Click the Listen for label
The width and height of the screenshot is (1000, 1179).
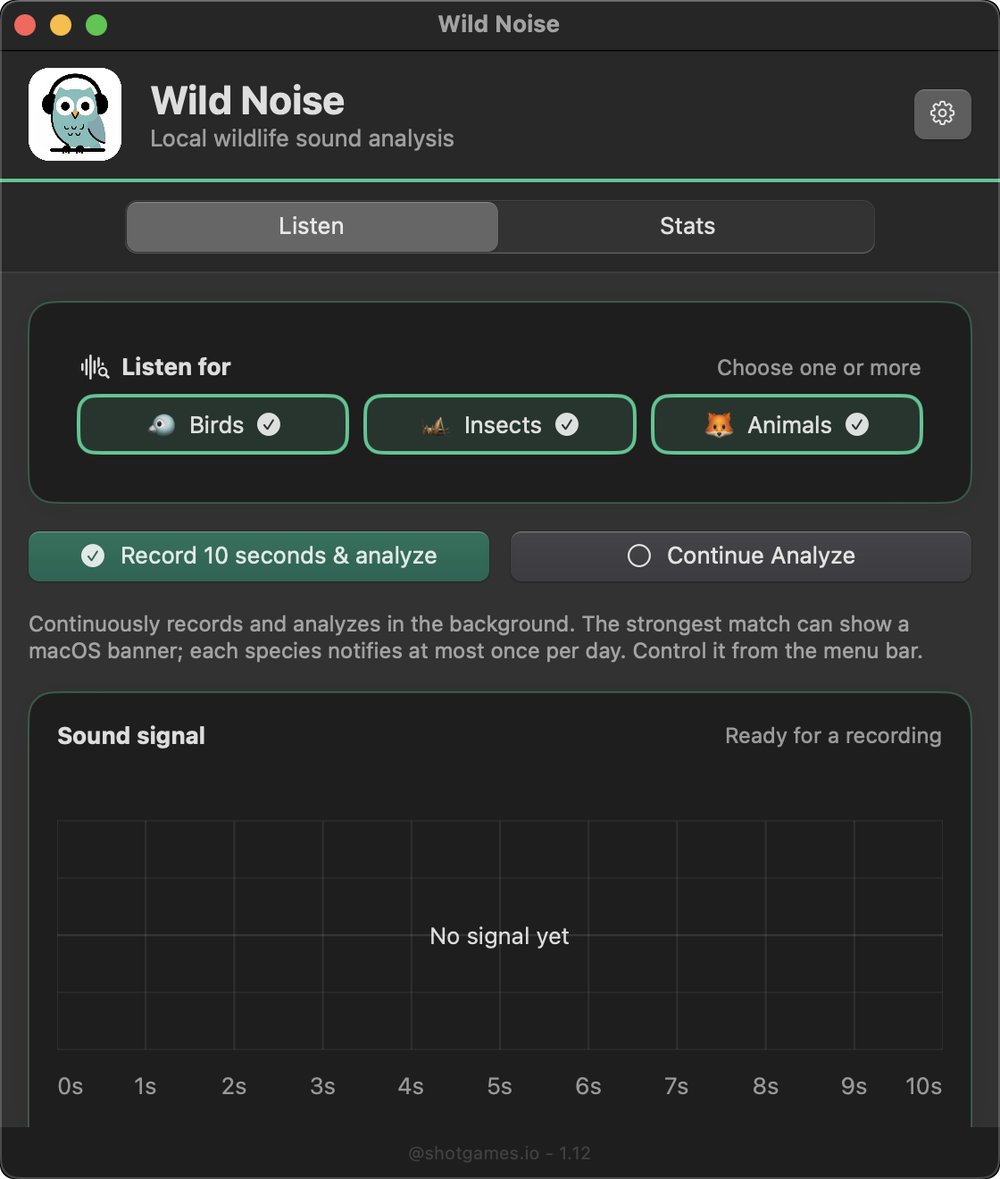click(x=176, y=367)
